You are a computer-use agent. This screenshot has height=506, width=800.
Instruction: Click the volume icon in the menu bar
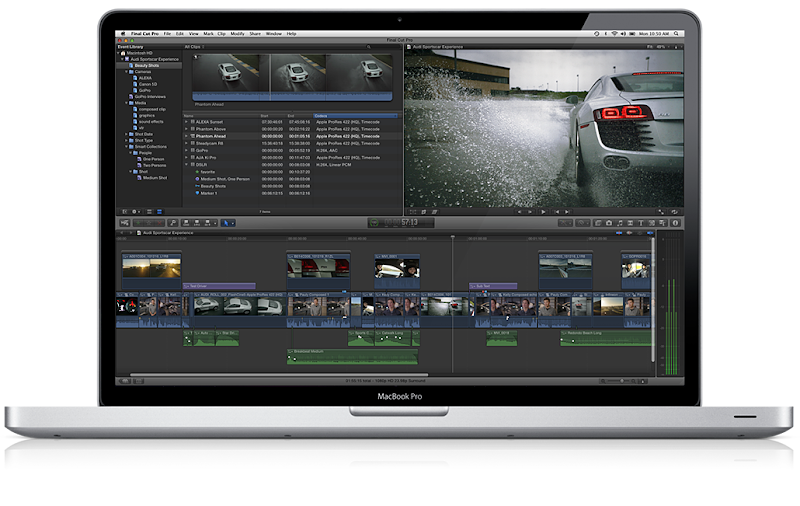click(x=623, y=34)
